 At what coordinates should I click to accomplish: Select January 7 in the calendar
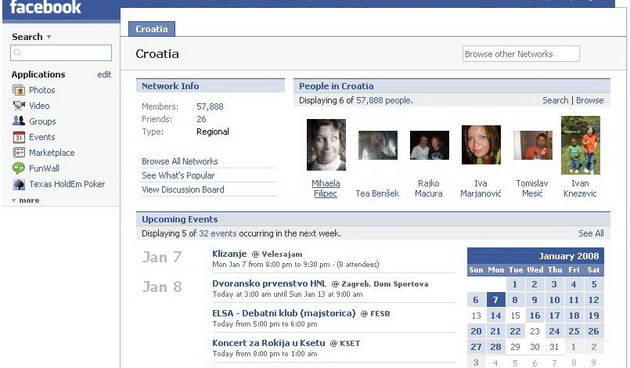click(x=495, y=300)
